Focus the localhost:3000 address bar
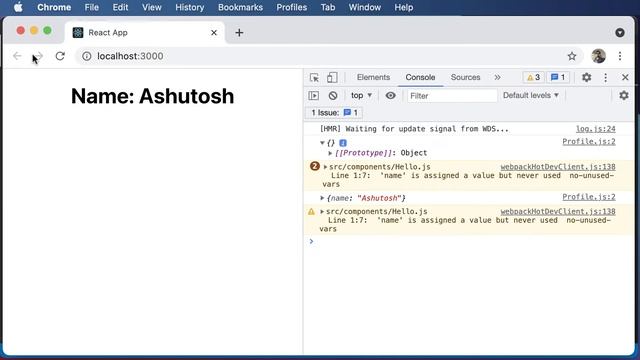640x360 pixels. 329,56
